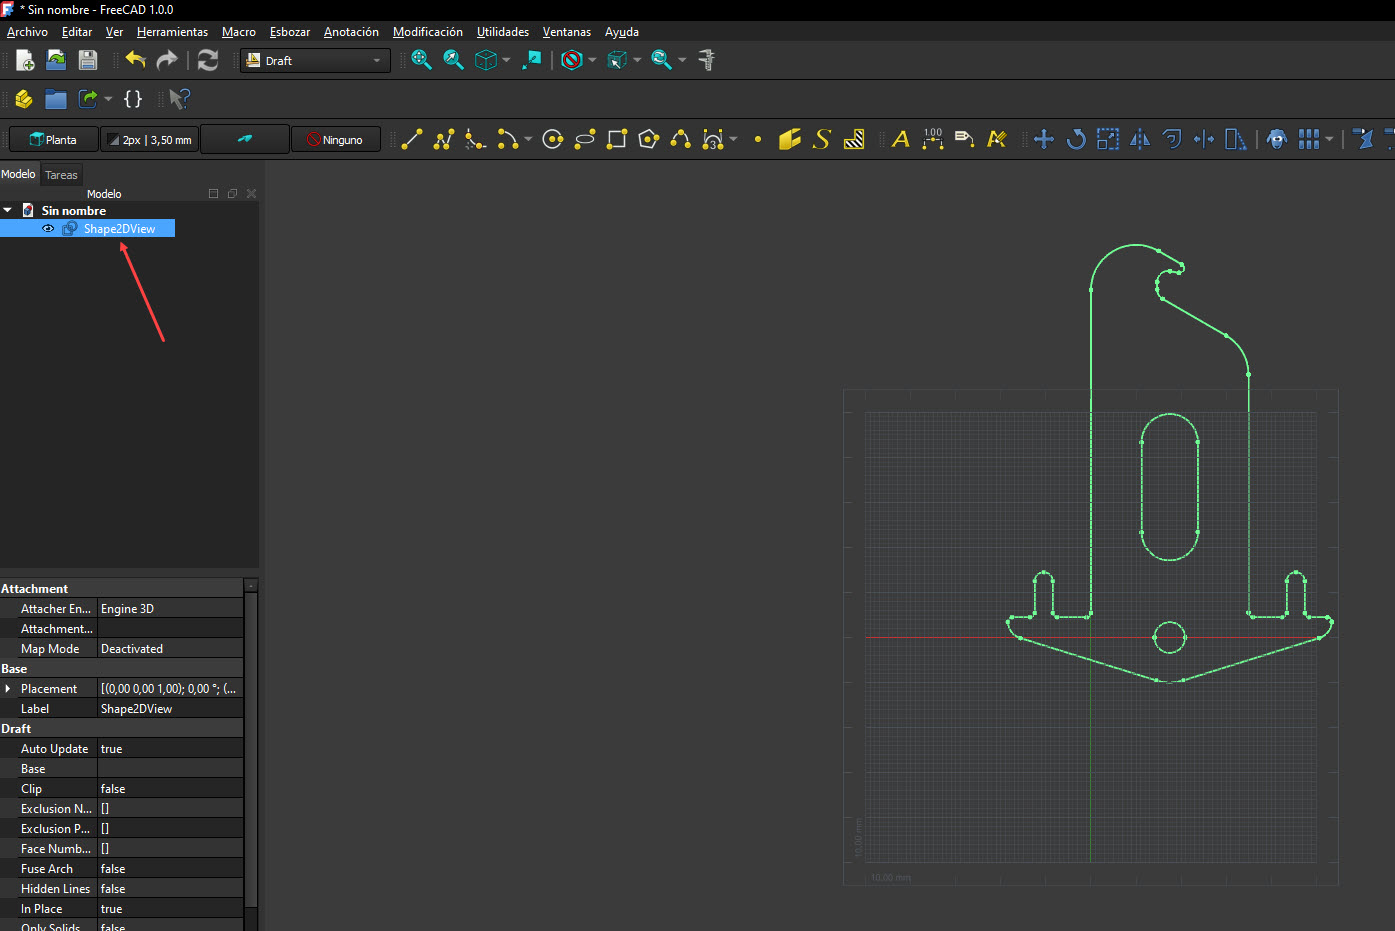
Task: Open the draw style icon
Action: tap(572, 60)
